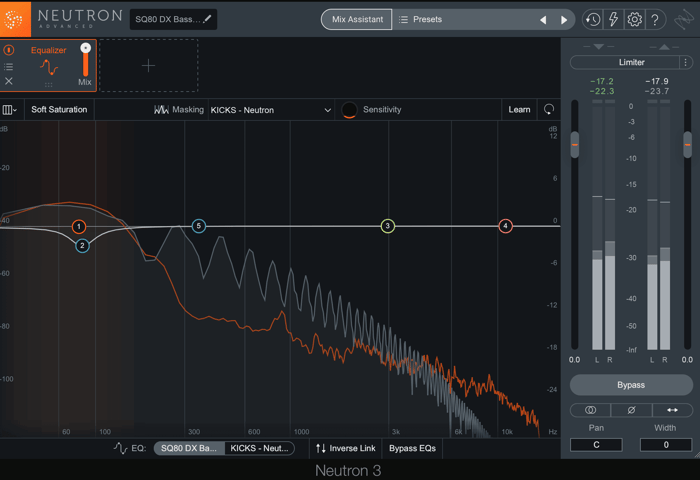Click Bypass EQs
Screen dimensions: 700x480
[412, 448]
